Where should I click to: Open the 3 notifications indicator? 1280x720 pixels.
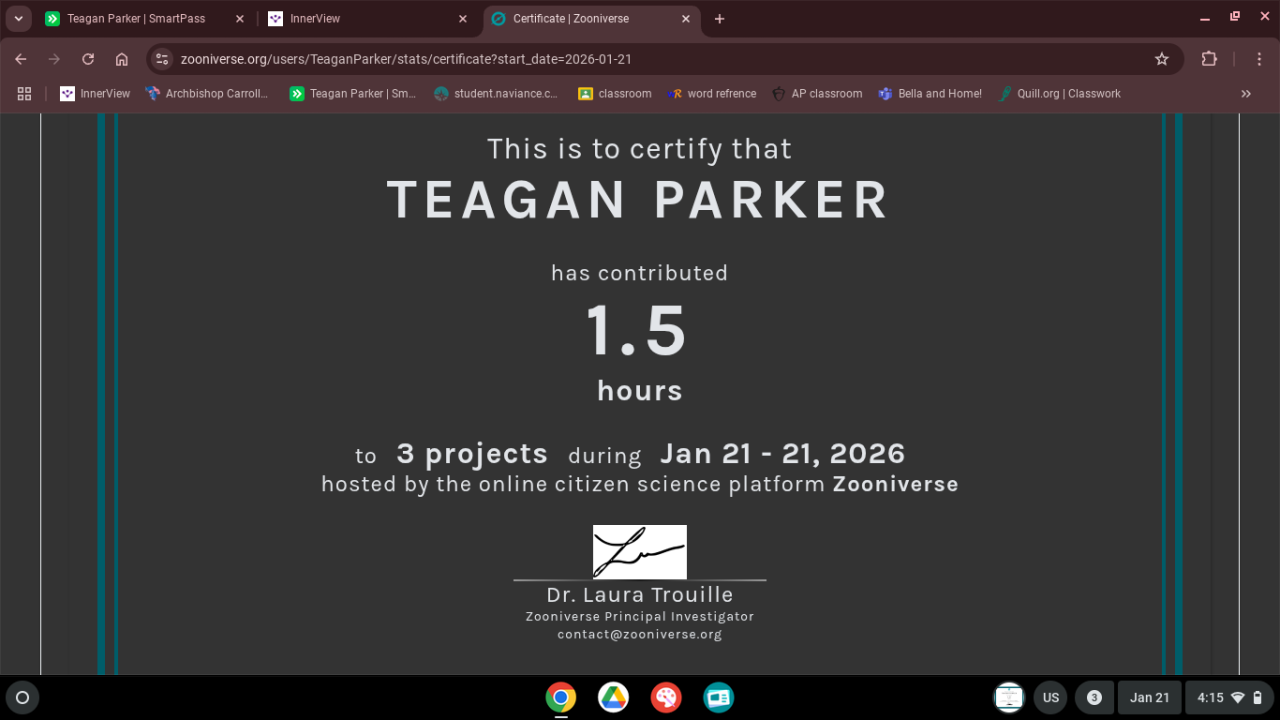coord(1094,697)
